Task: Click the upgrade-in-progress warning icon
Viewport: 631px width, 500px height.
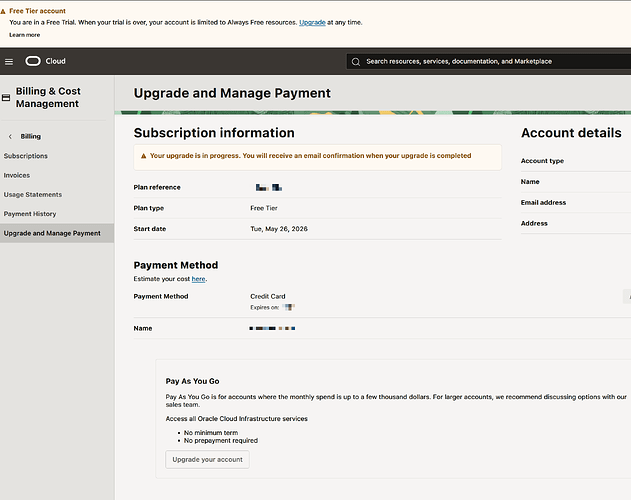Action: tap(143, 156)
